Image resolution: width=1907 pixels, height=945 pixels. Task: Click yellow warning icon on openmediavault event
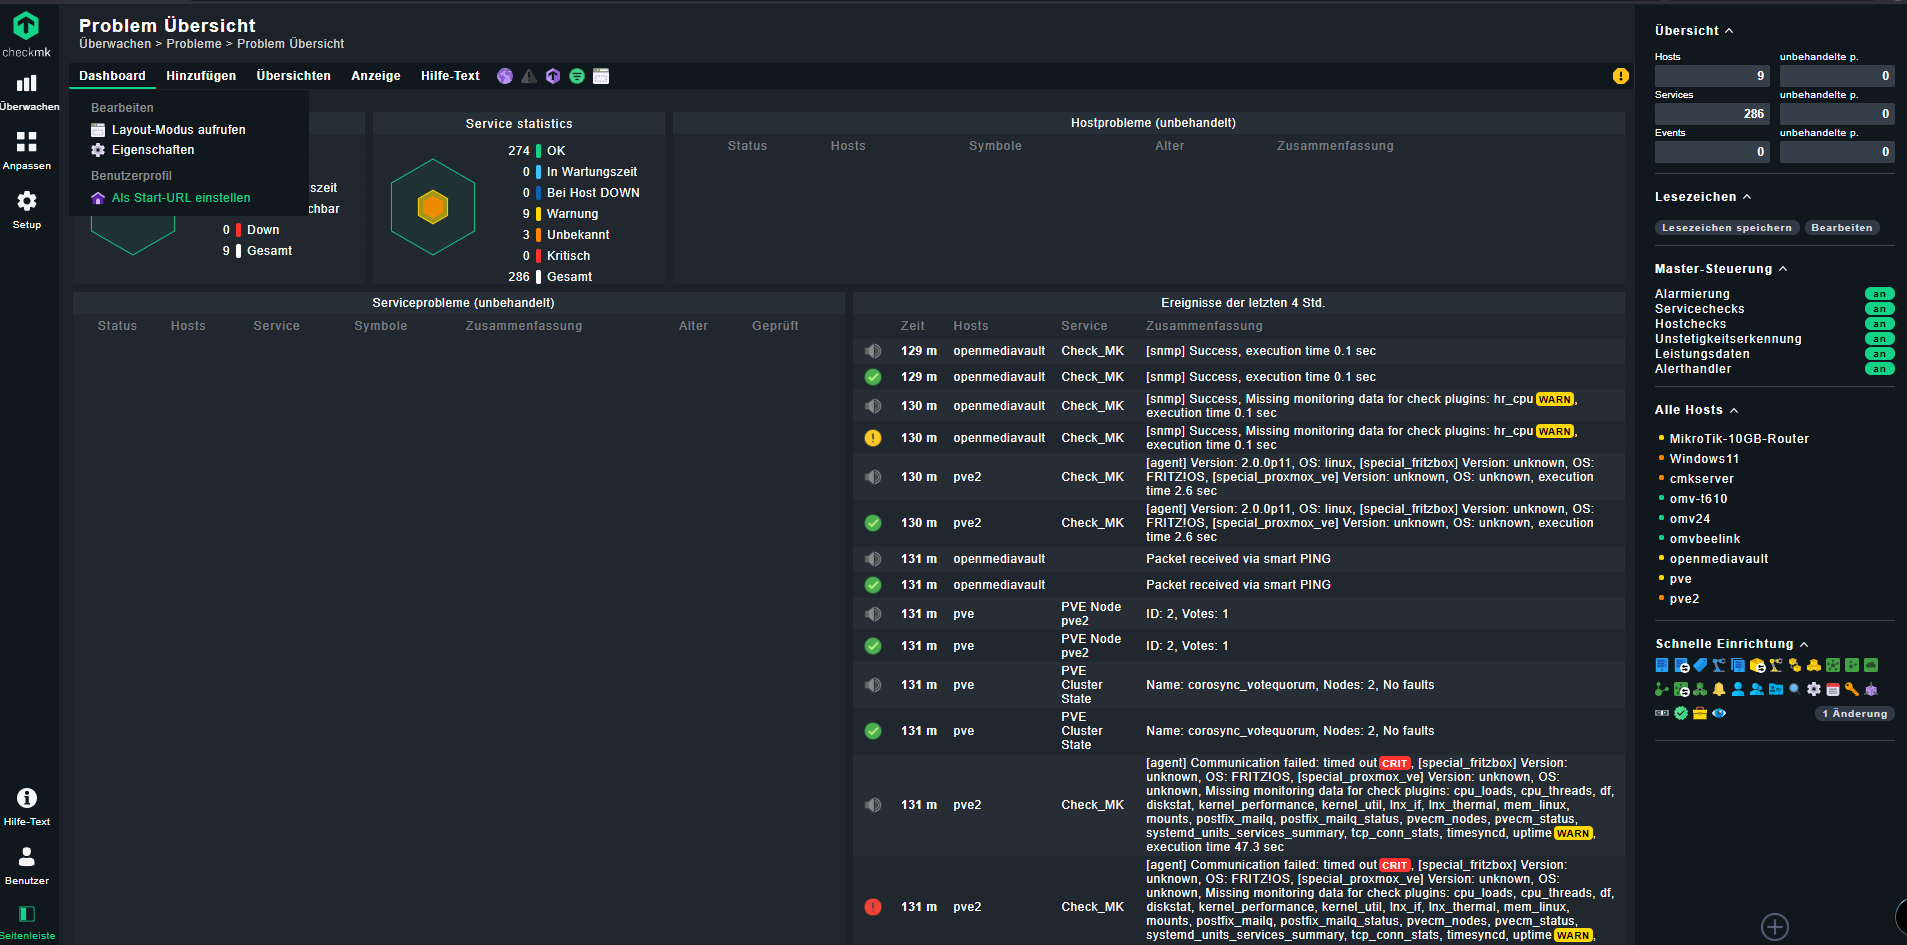tap(873, 438)
